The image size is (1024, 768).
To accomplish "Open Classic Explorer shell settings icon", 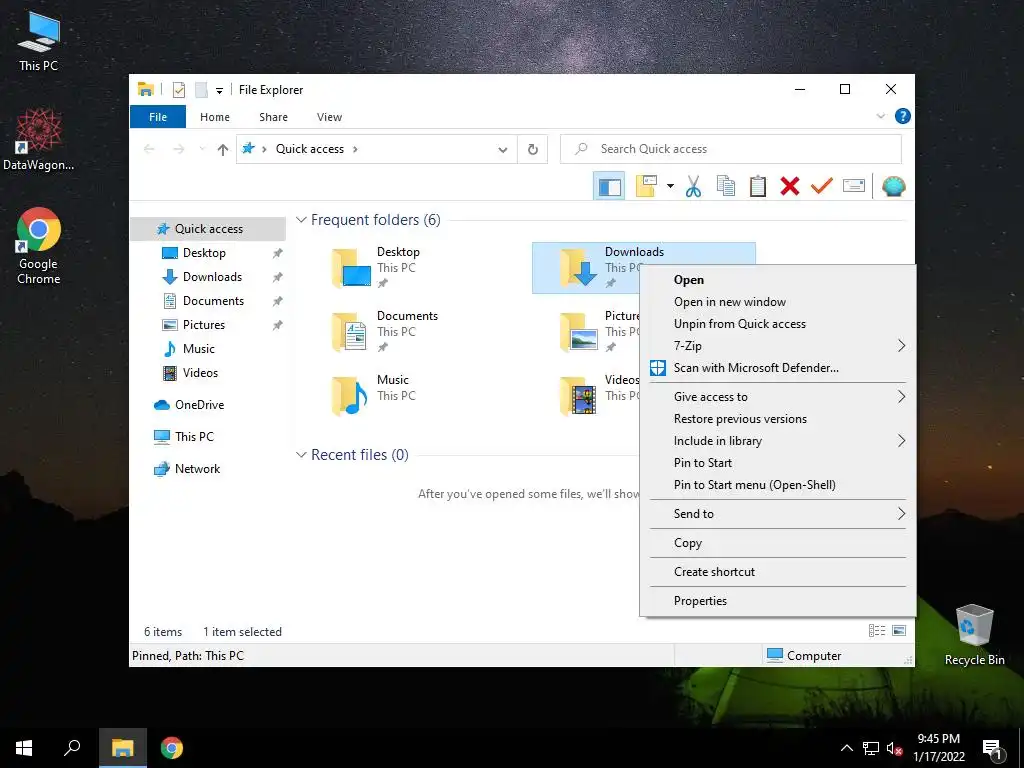I will pos(893,187).
